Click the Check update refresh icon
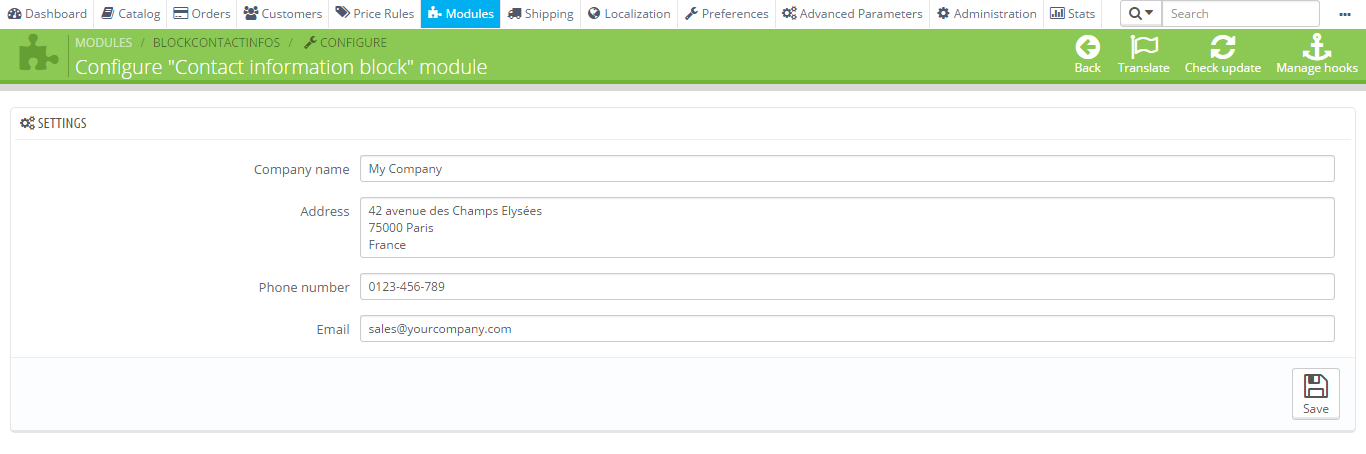This screenshot has width=1366, height=454. (1222, 47)
